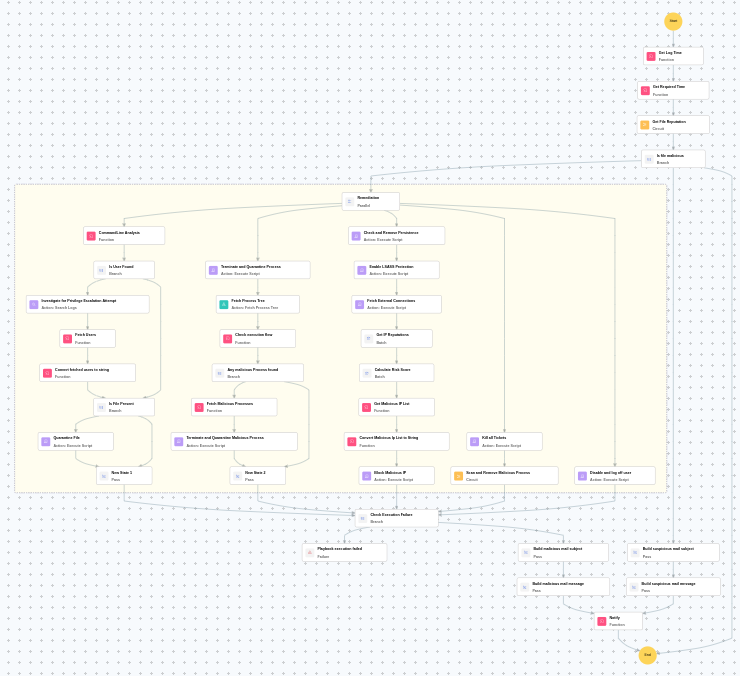Click the pink icon on Fetch Malicious Processes
This screenshot has height=676, width=740.
point(199,407)
